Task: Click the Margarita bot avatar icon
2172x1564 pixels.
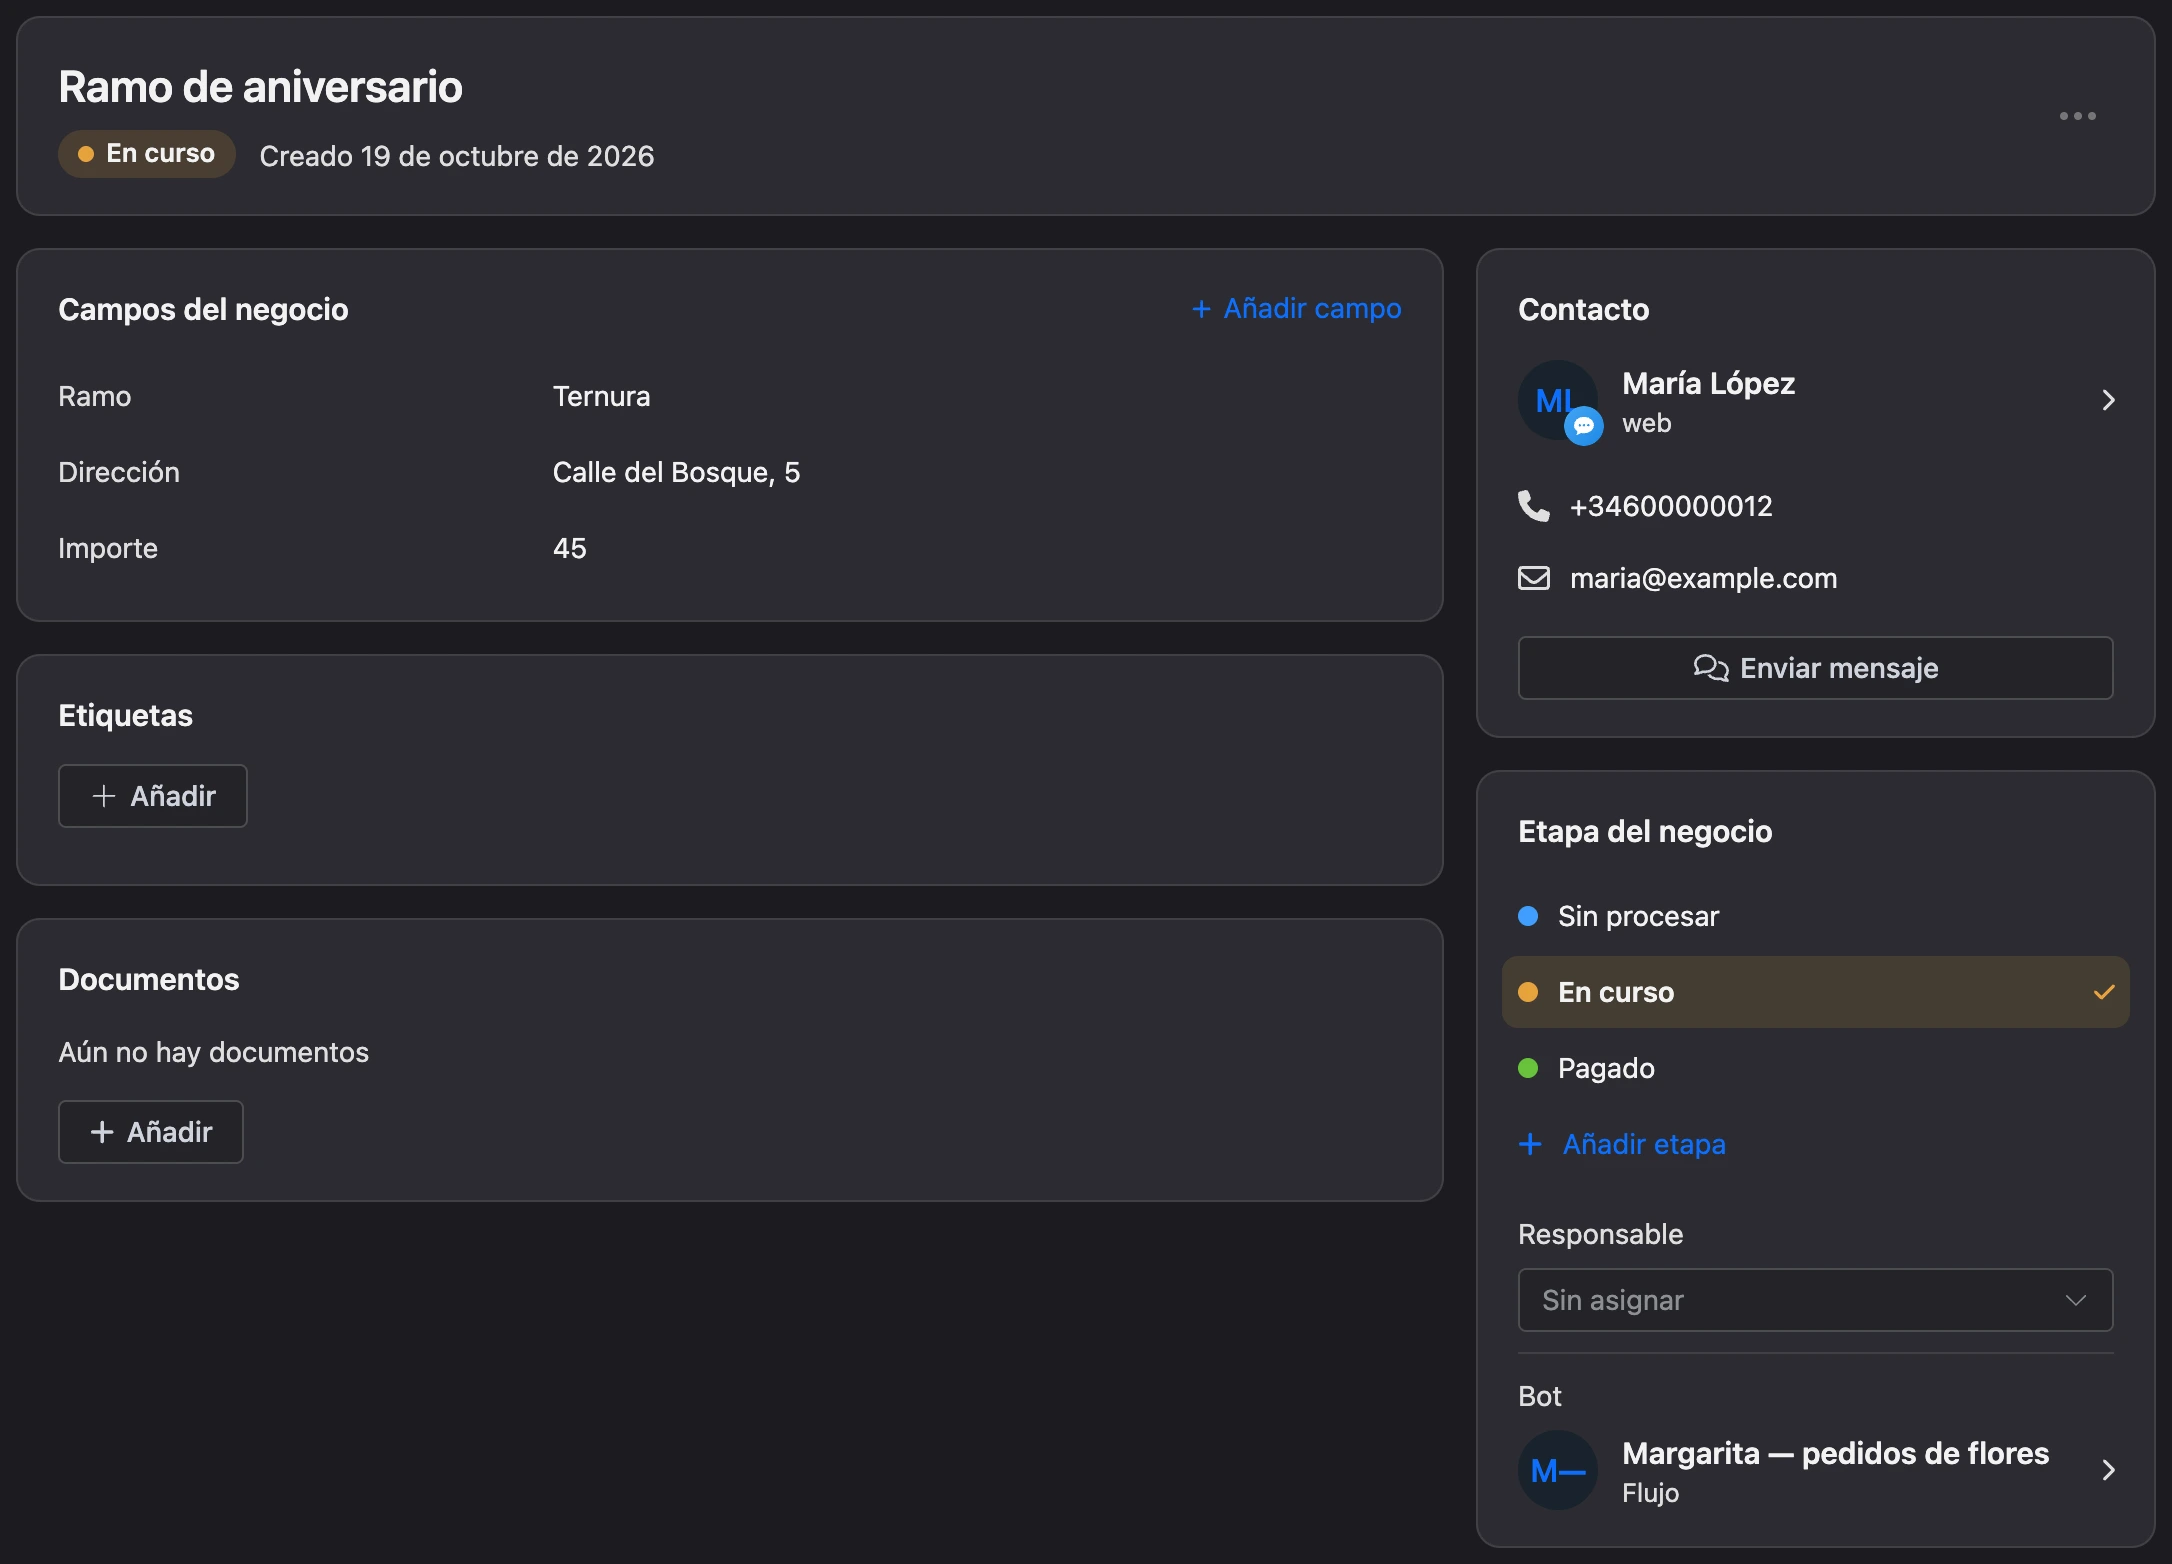Action: [1557, 1470]
